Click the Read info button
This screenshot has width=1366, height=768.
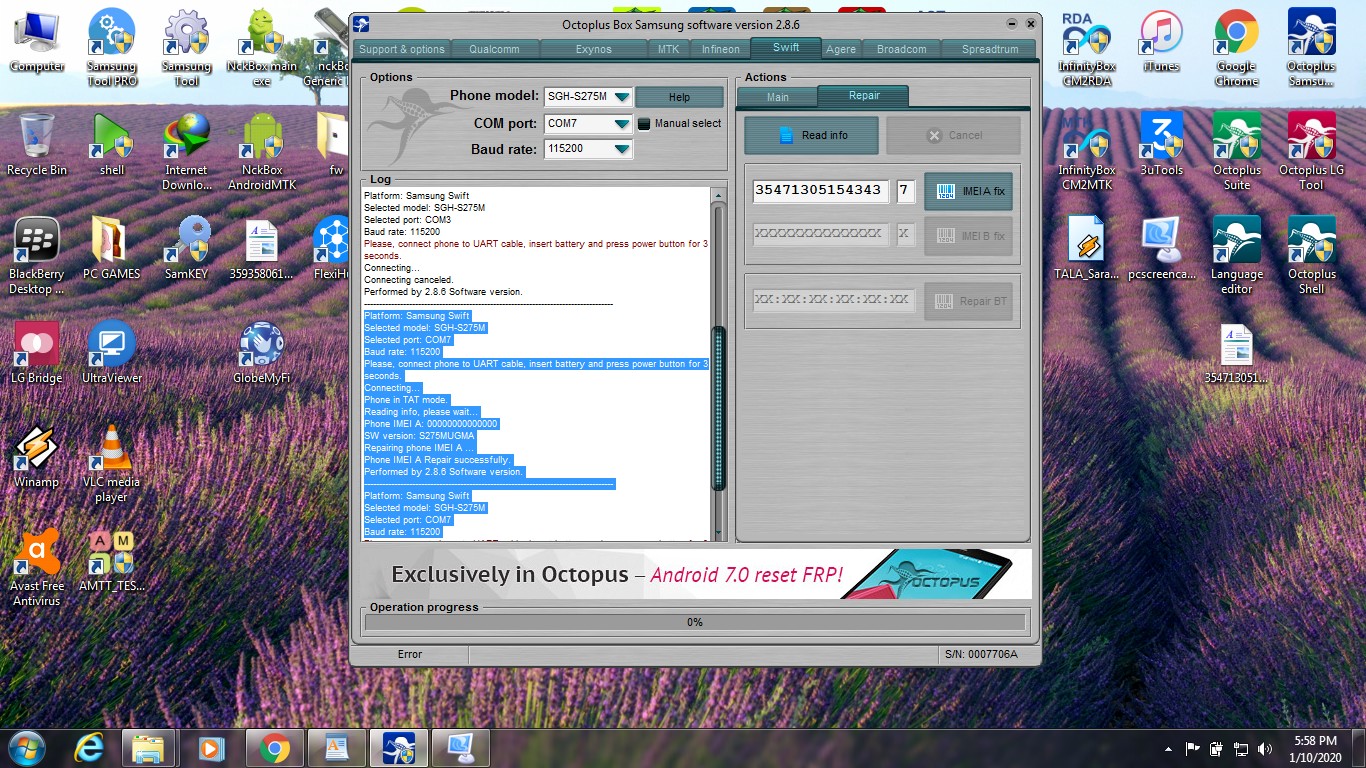click(811, 135)
